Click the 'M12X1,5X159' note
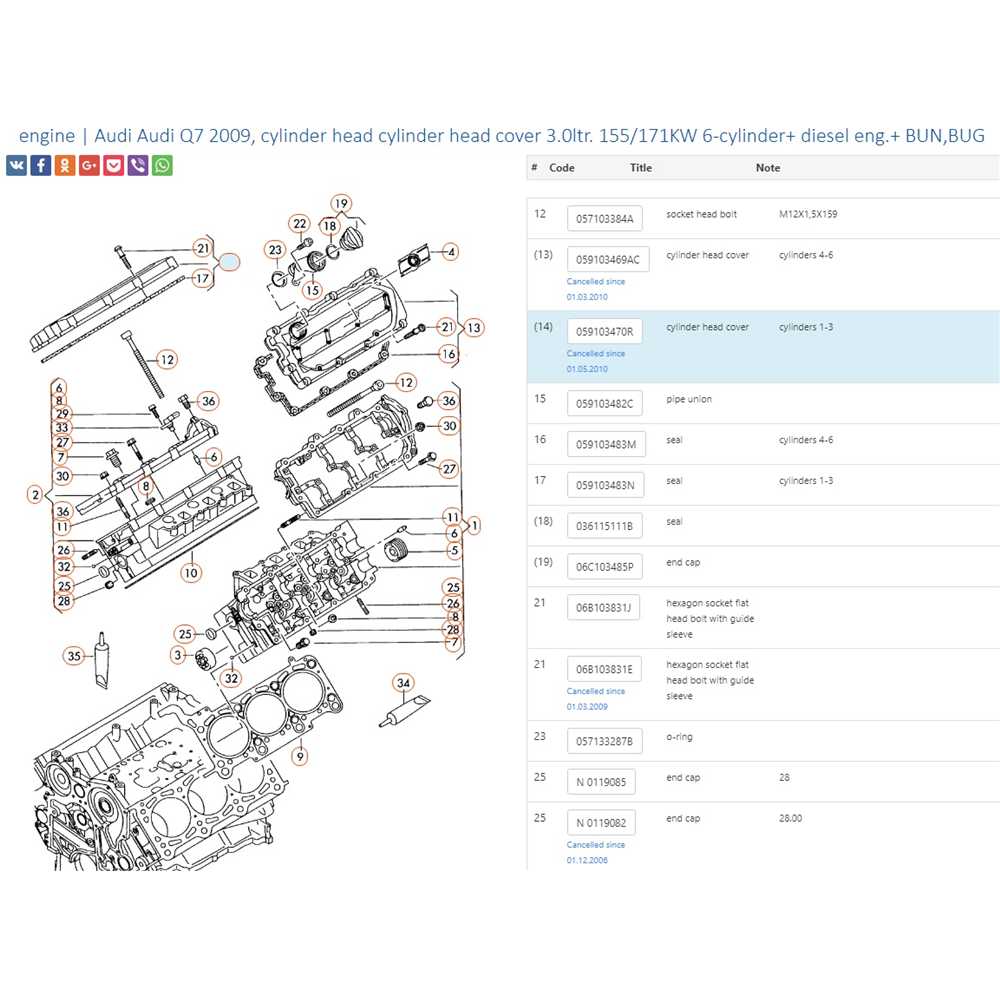Viewport: 1000px width, 1000px height. 808,214
